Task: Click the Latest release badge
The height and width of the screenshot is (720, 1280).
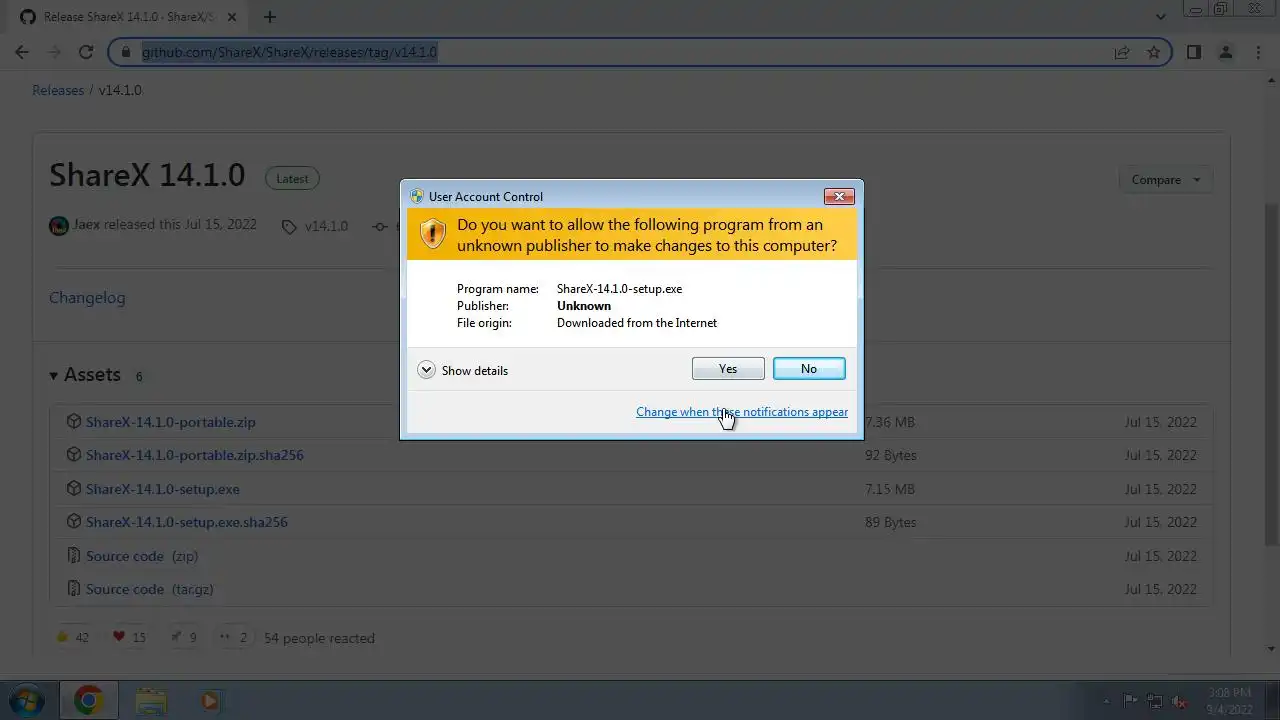Action: pyautogui.click(x=292, y=179)
